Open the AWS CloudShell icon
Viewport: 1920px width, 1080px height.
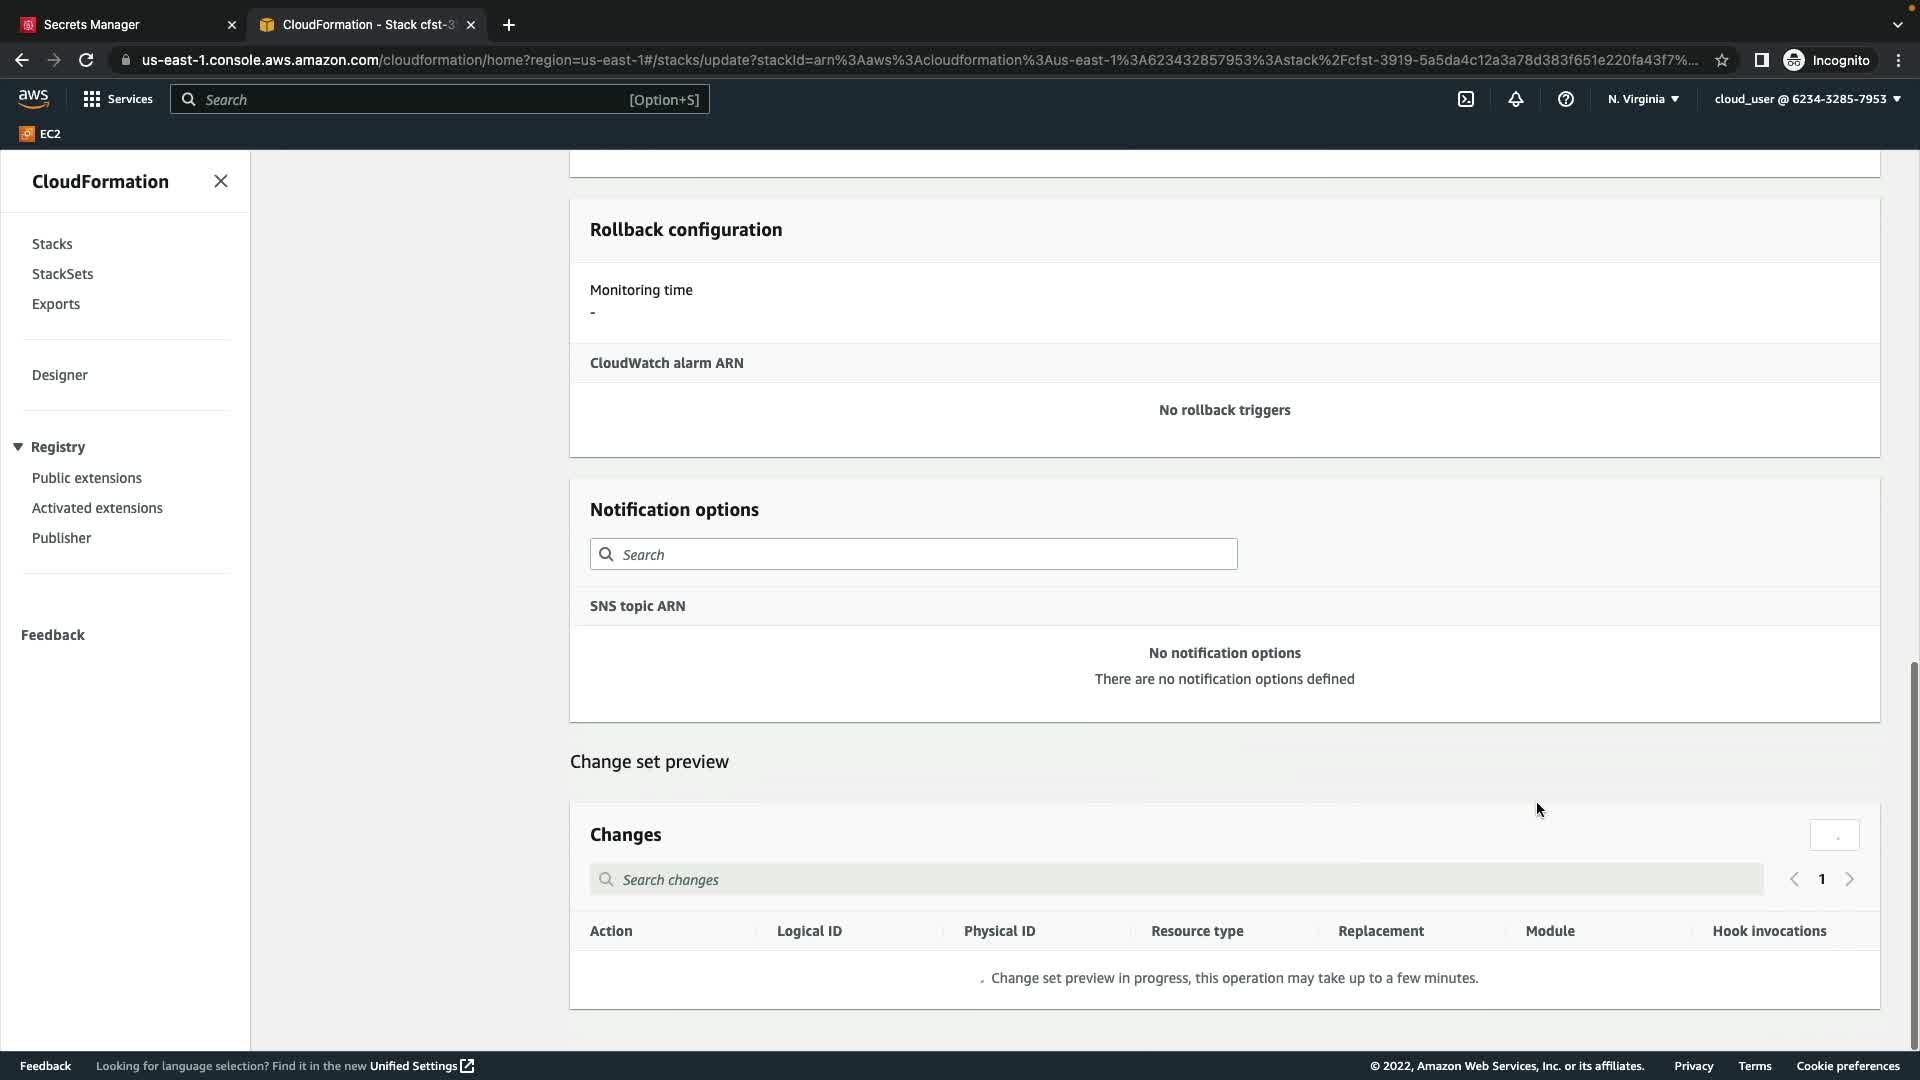[1466, 99]
